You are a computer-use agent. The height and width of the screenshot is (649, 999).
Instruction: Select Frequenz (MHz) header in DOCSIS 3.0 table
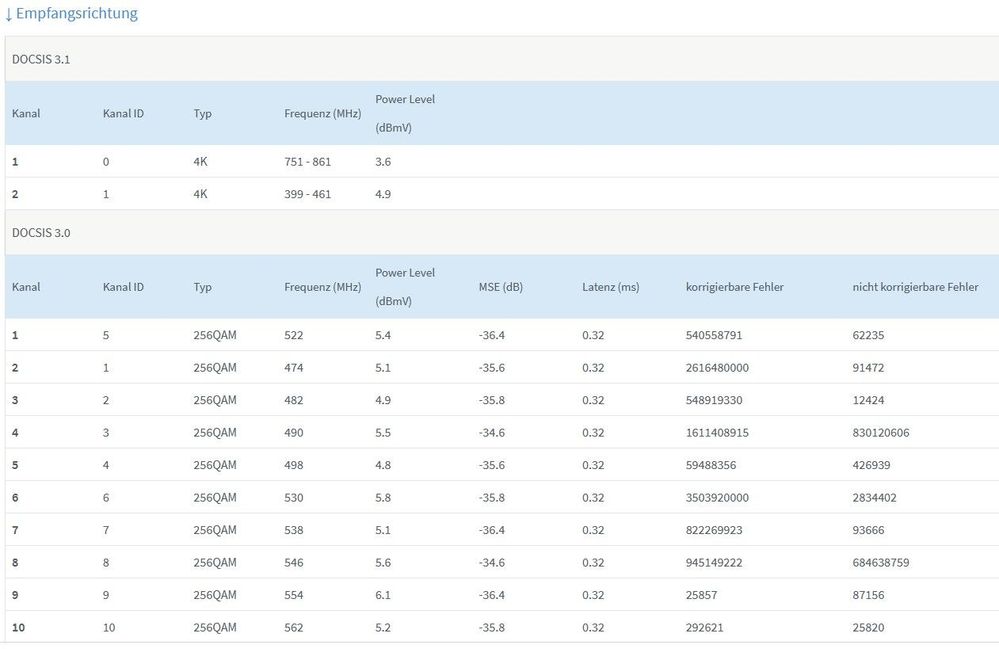(x=322, y=287)
